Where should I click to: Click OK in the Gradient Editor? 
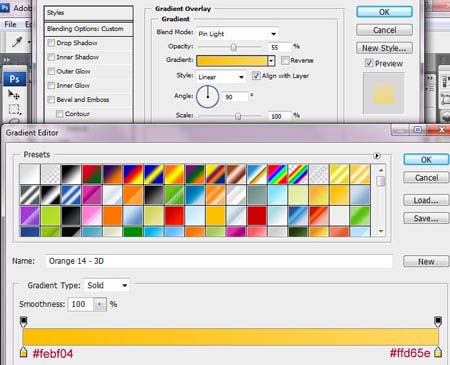[x=426, y=159]
